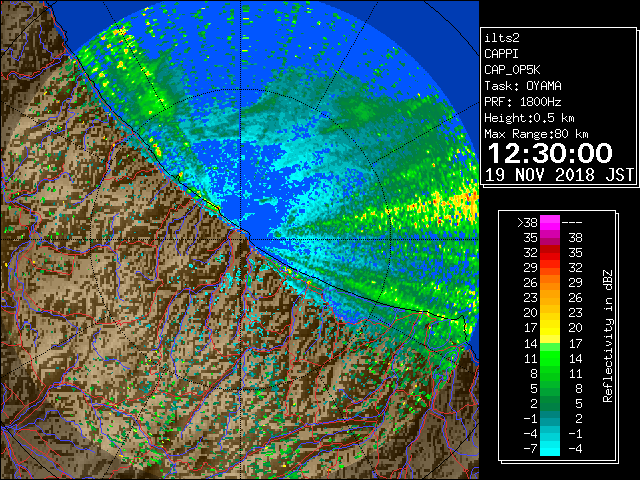Click the Height:0.5 km line
Viewport: 640px width, 480px height.
(529, 118)
